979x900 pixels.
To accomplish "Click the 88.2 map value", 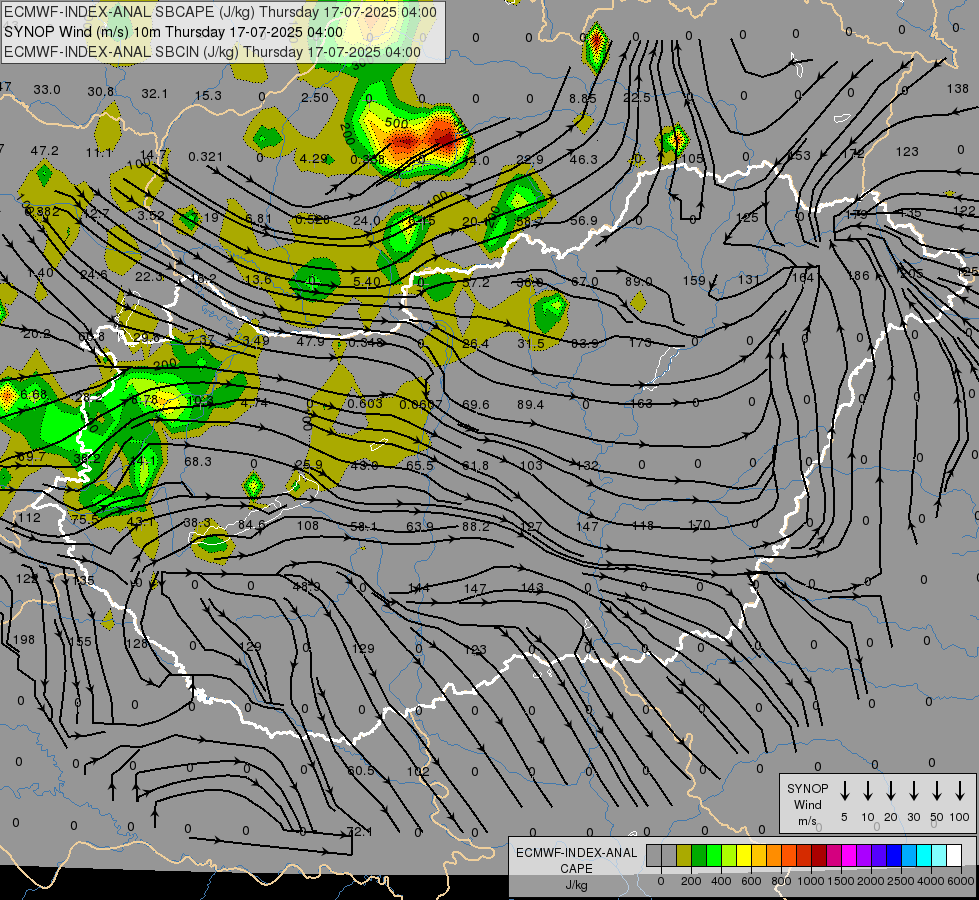I will pos(476,527).
